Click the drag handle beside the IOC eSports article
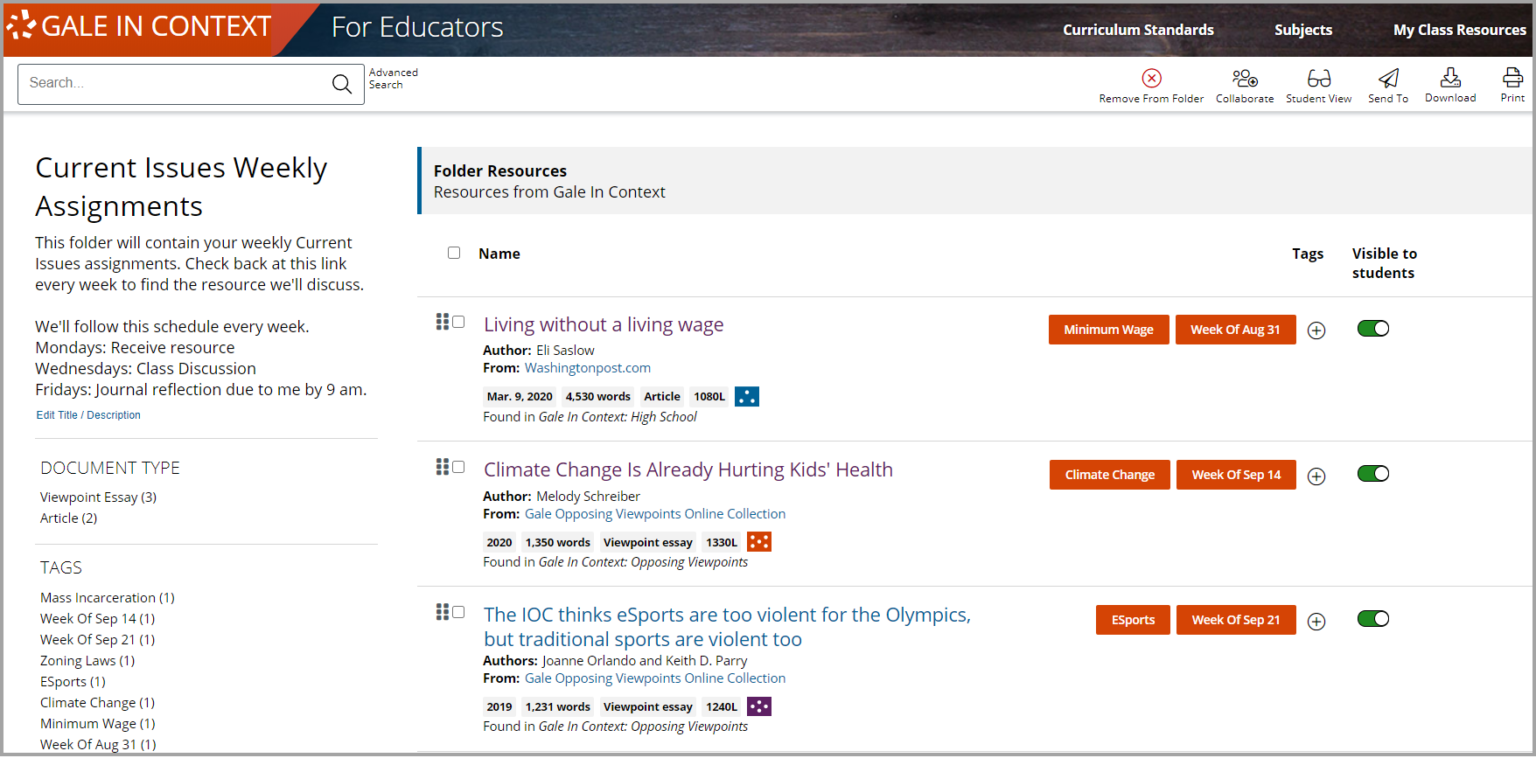Viewport: 1536px width, 758px height. [443, 611]
